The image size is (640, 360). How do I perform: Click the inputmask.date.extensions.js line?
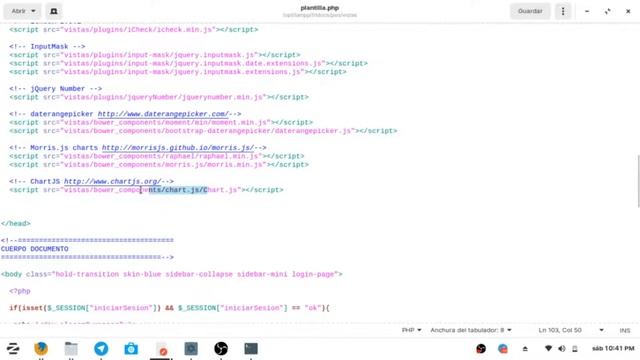coord(188,63)
